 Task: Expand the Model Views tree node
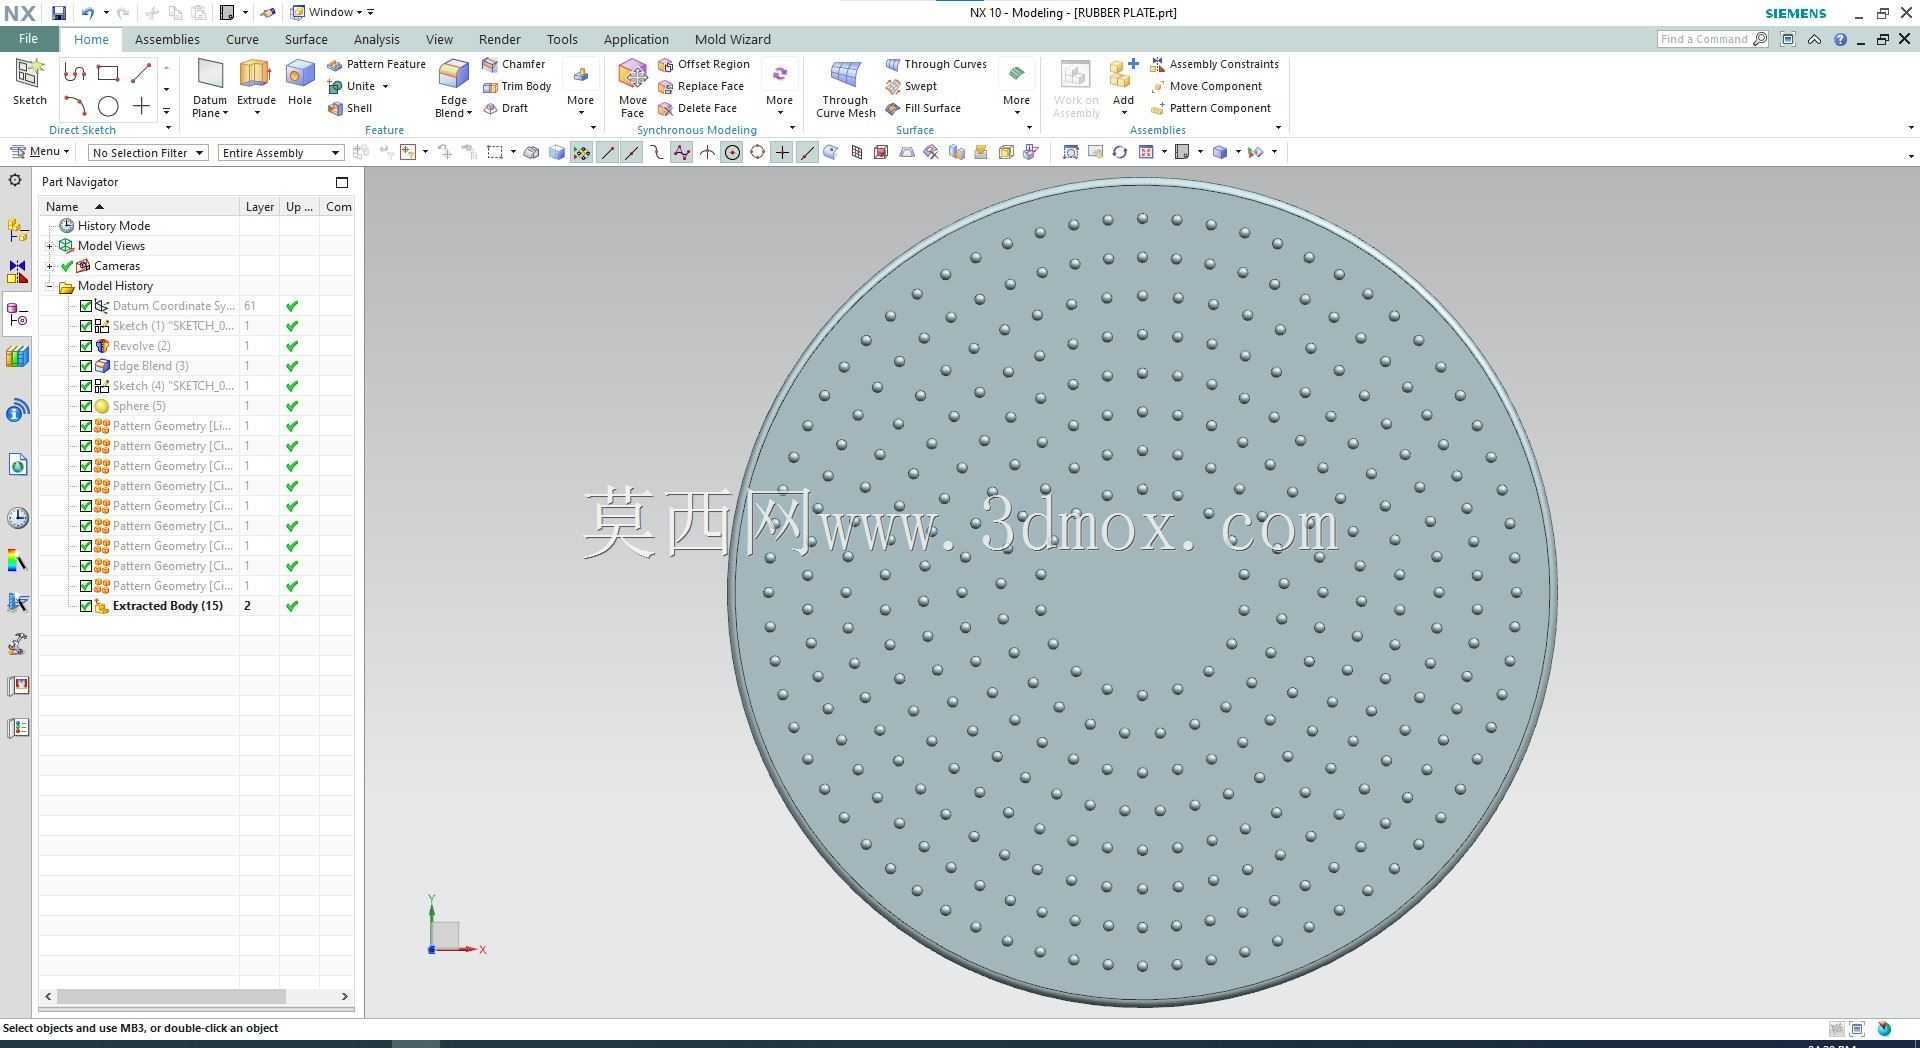(50, 246)
